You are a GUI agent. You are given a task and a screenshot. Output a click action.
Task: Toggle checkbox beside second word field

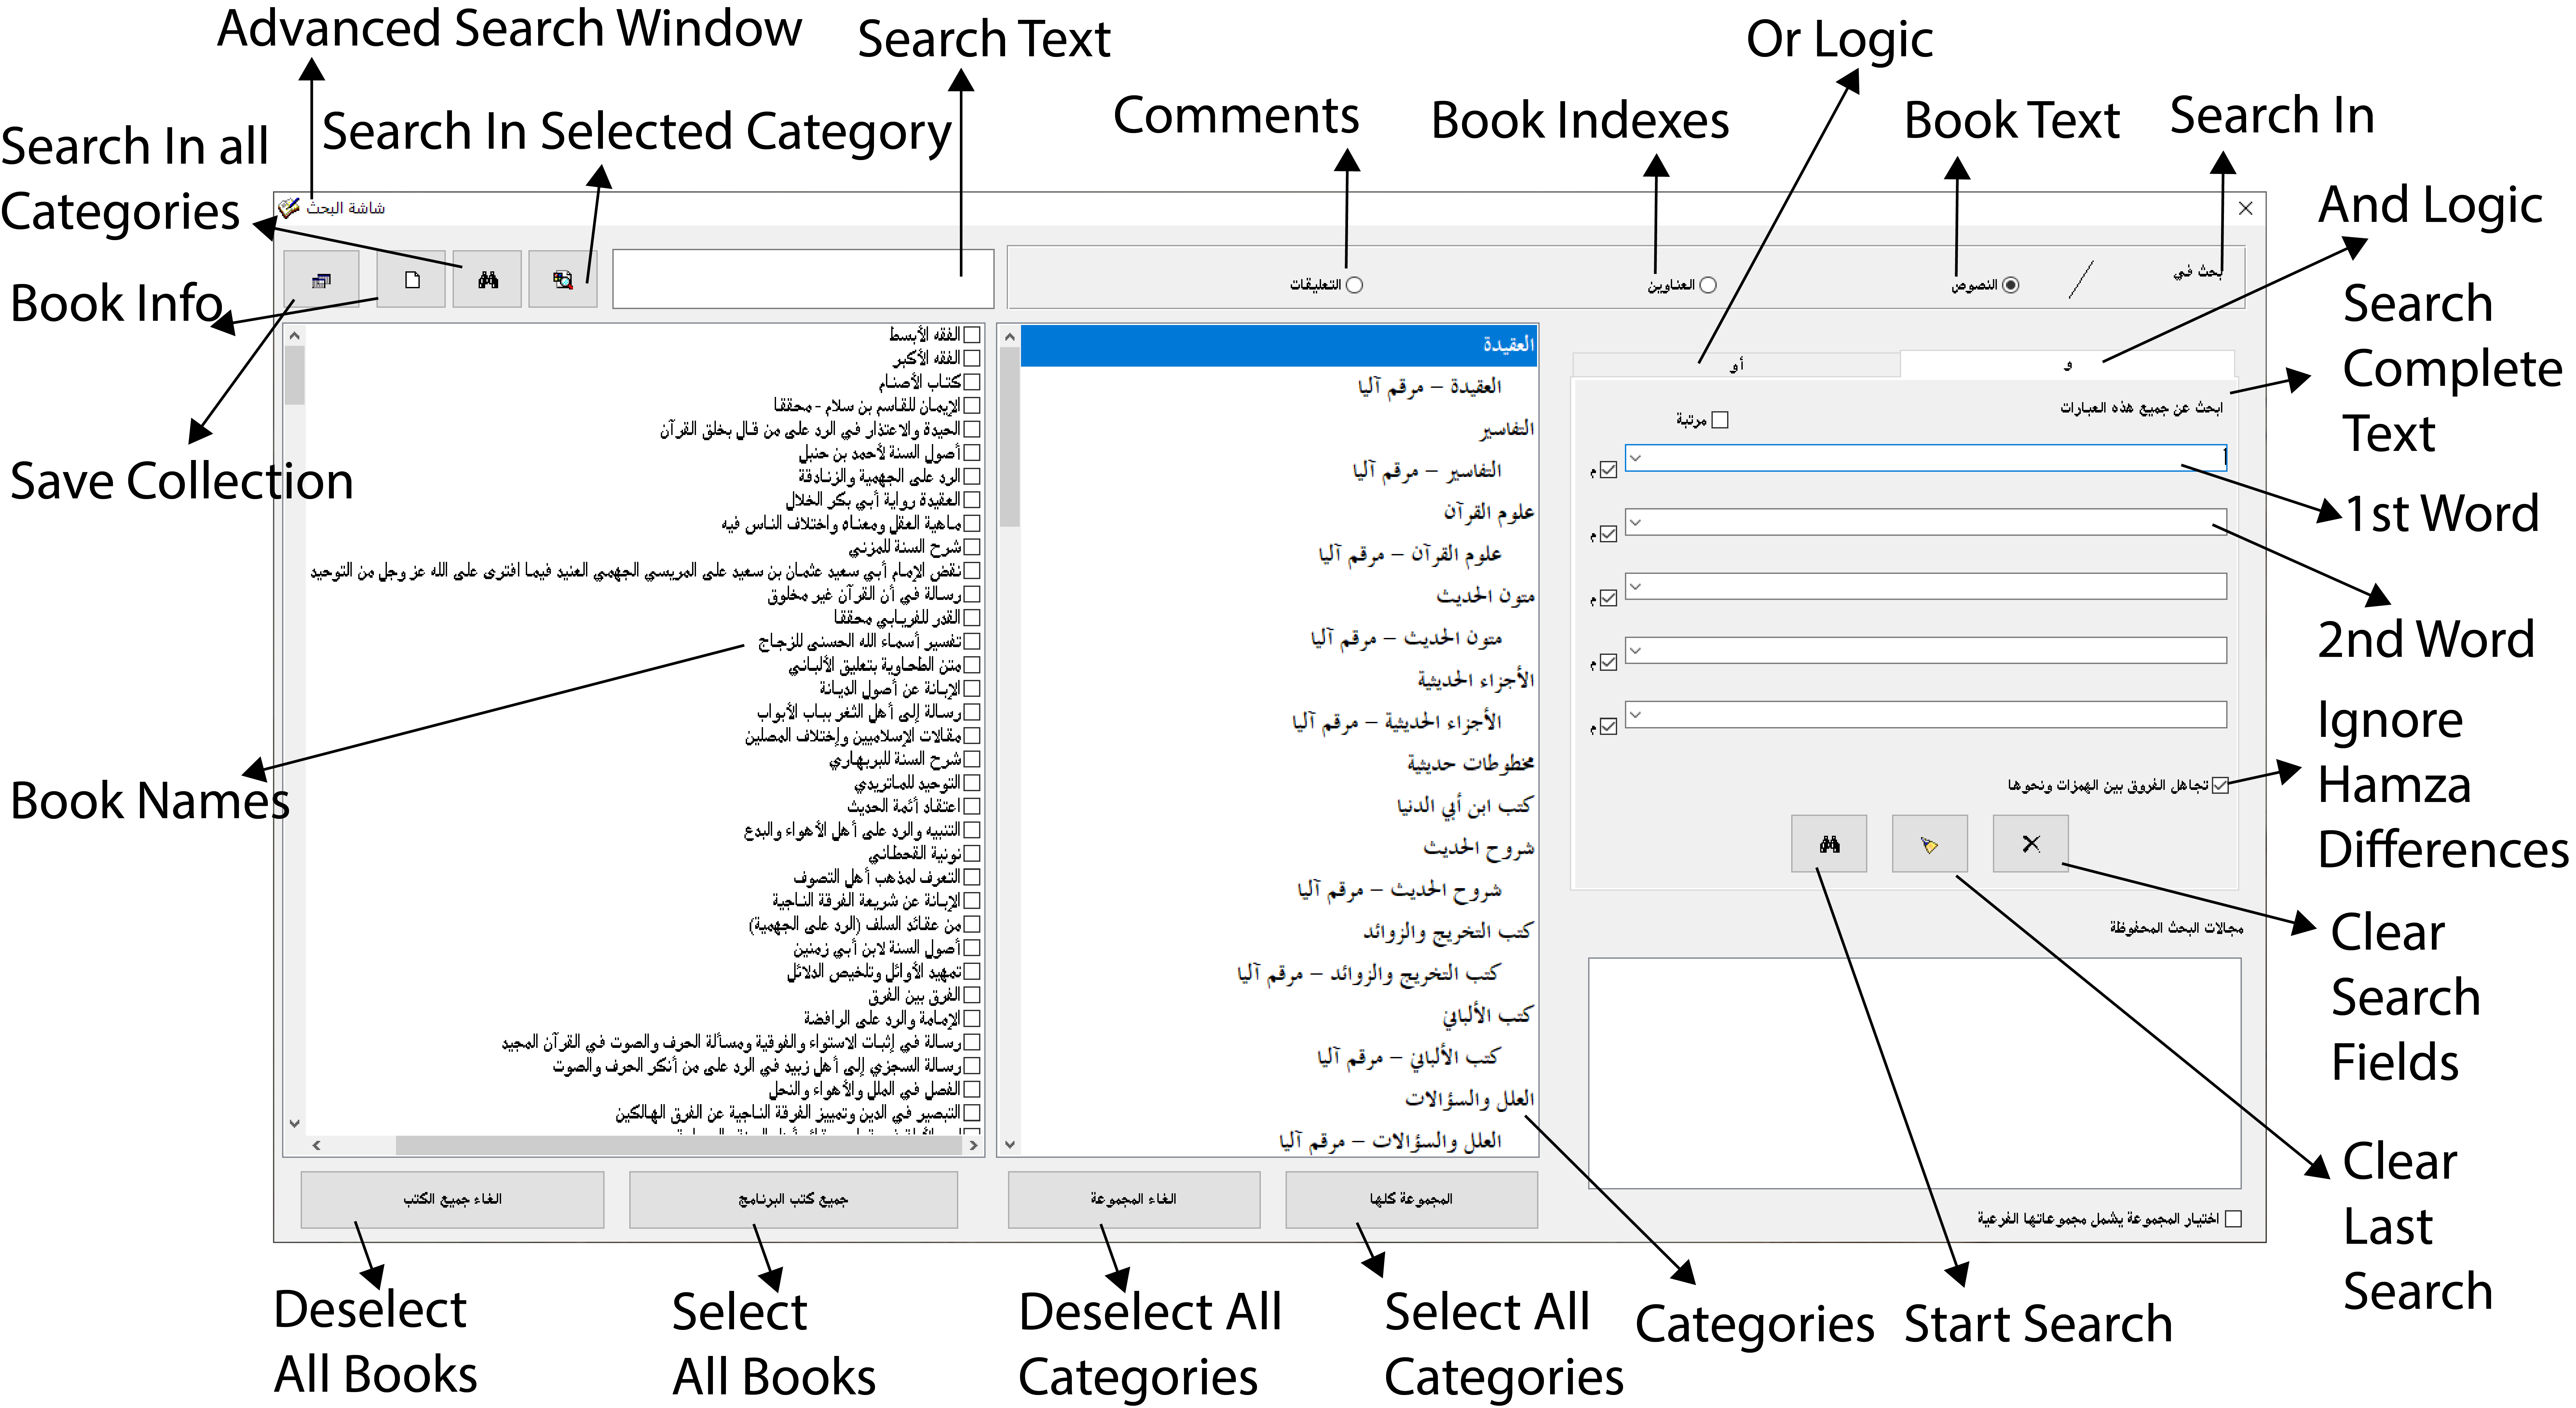[1608, 534]
